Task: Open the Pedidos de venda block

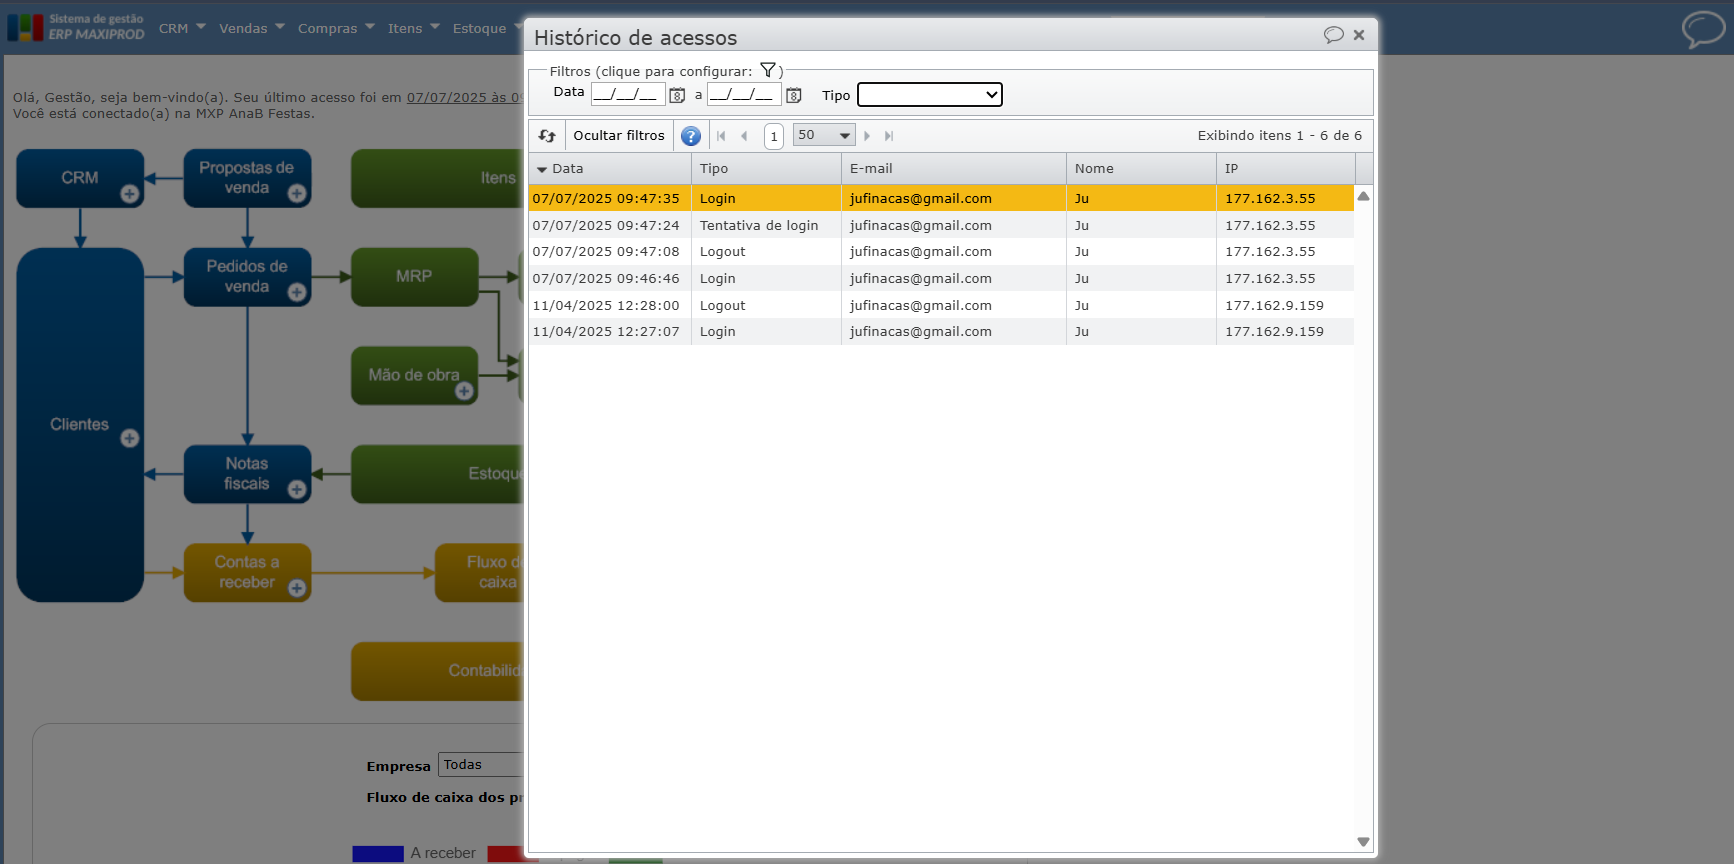Action: 246,276
